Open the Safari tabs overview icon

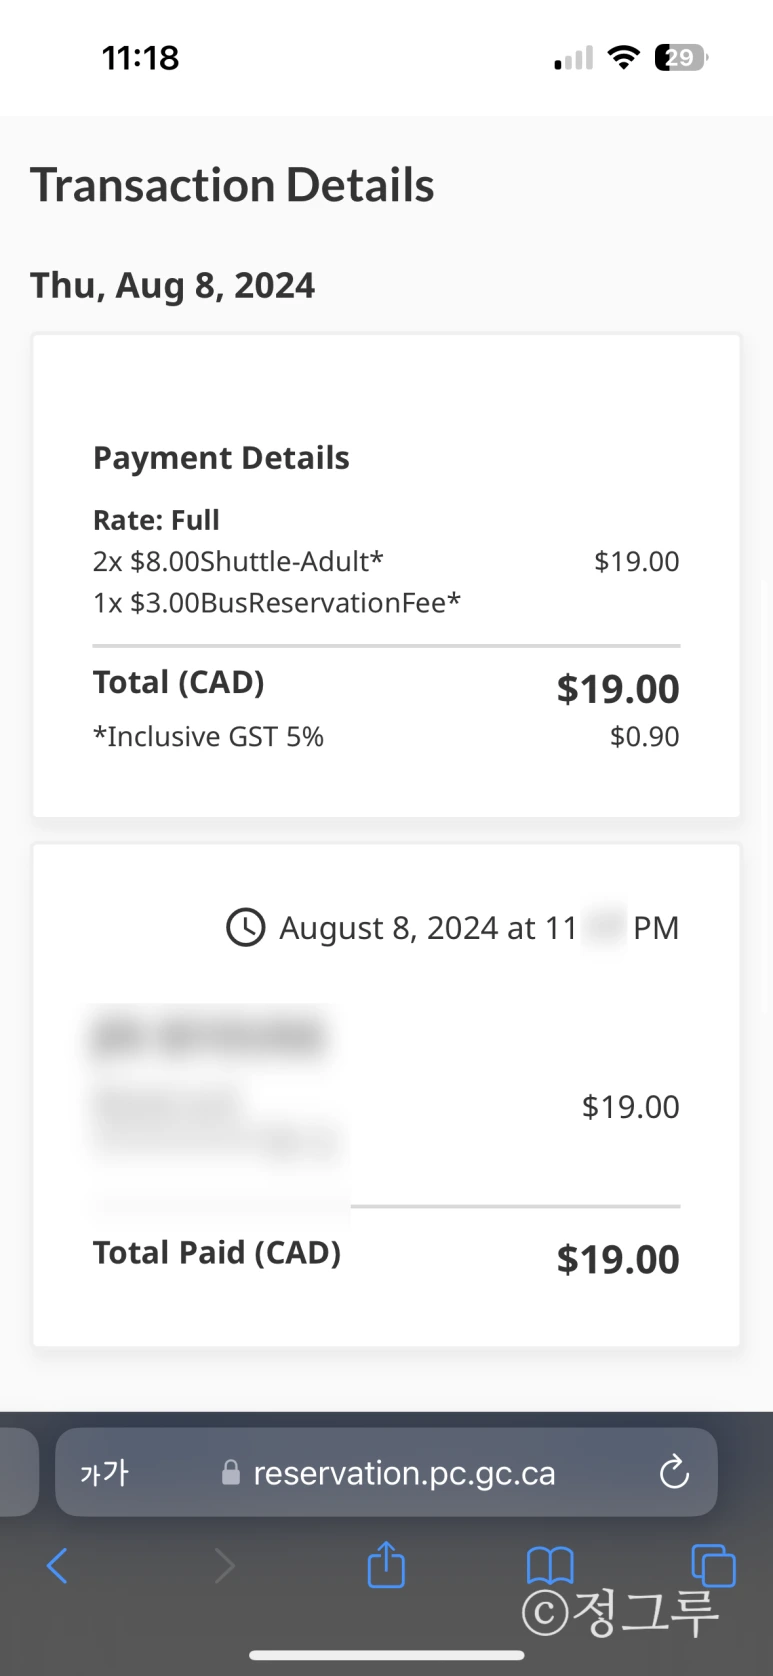pyautogui.click(x=713, y=1564)
